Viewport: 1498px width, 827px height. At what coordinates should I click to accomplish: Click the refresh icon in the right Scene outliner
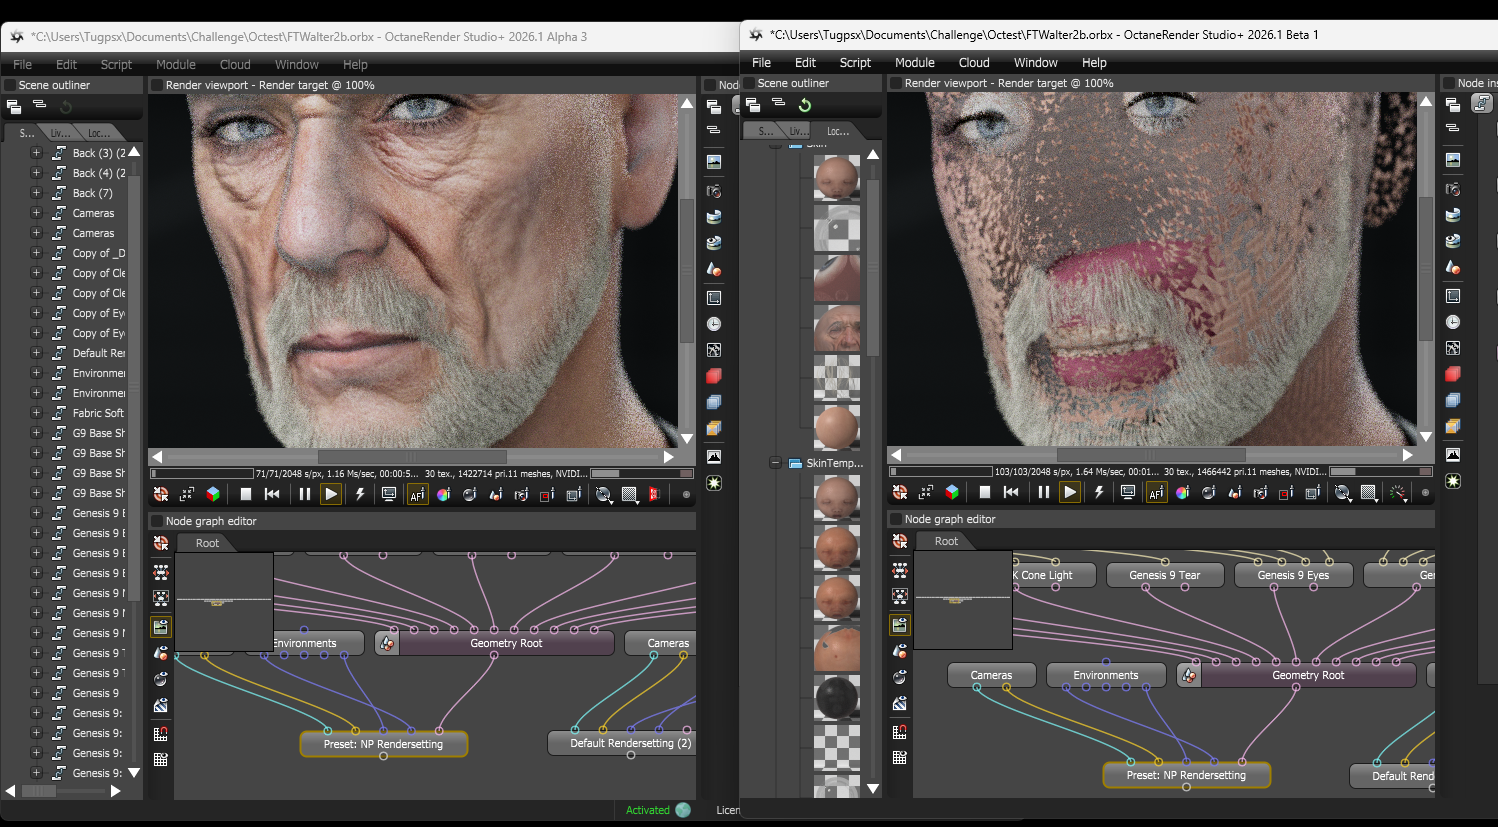pyautogui.click(x=804, y=105)
